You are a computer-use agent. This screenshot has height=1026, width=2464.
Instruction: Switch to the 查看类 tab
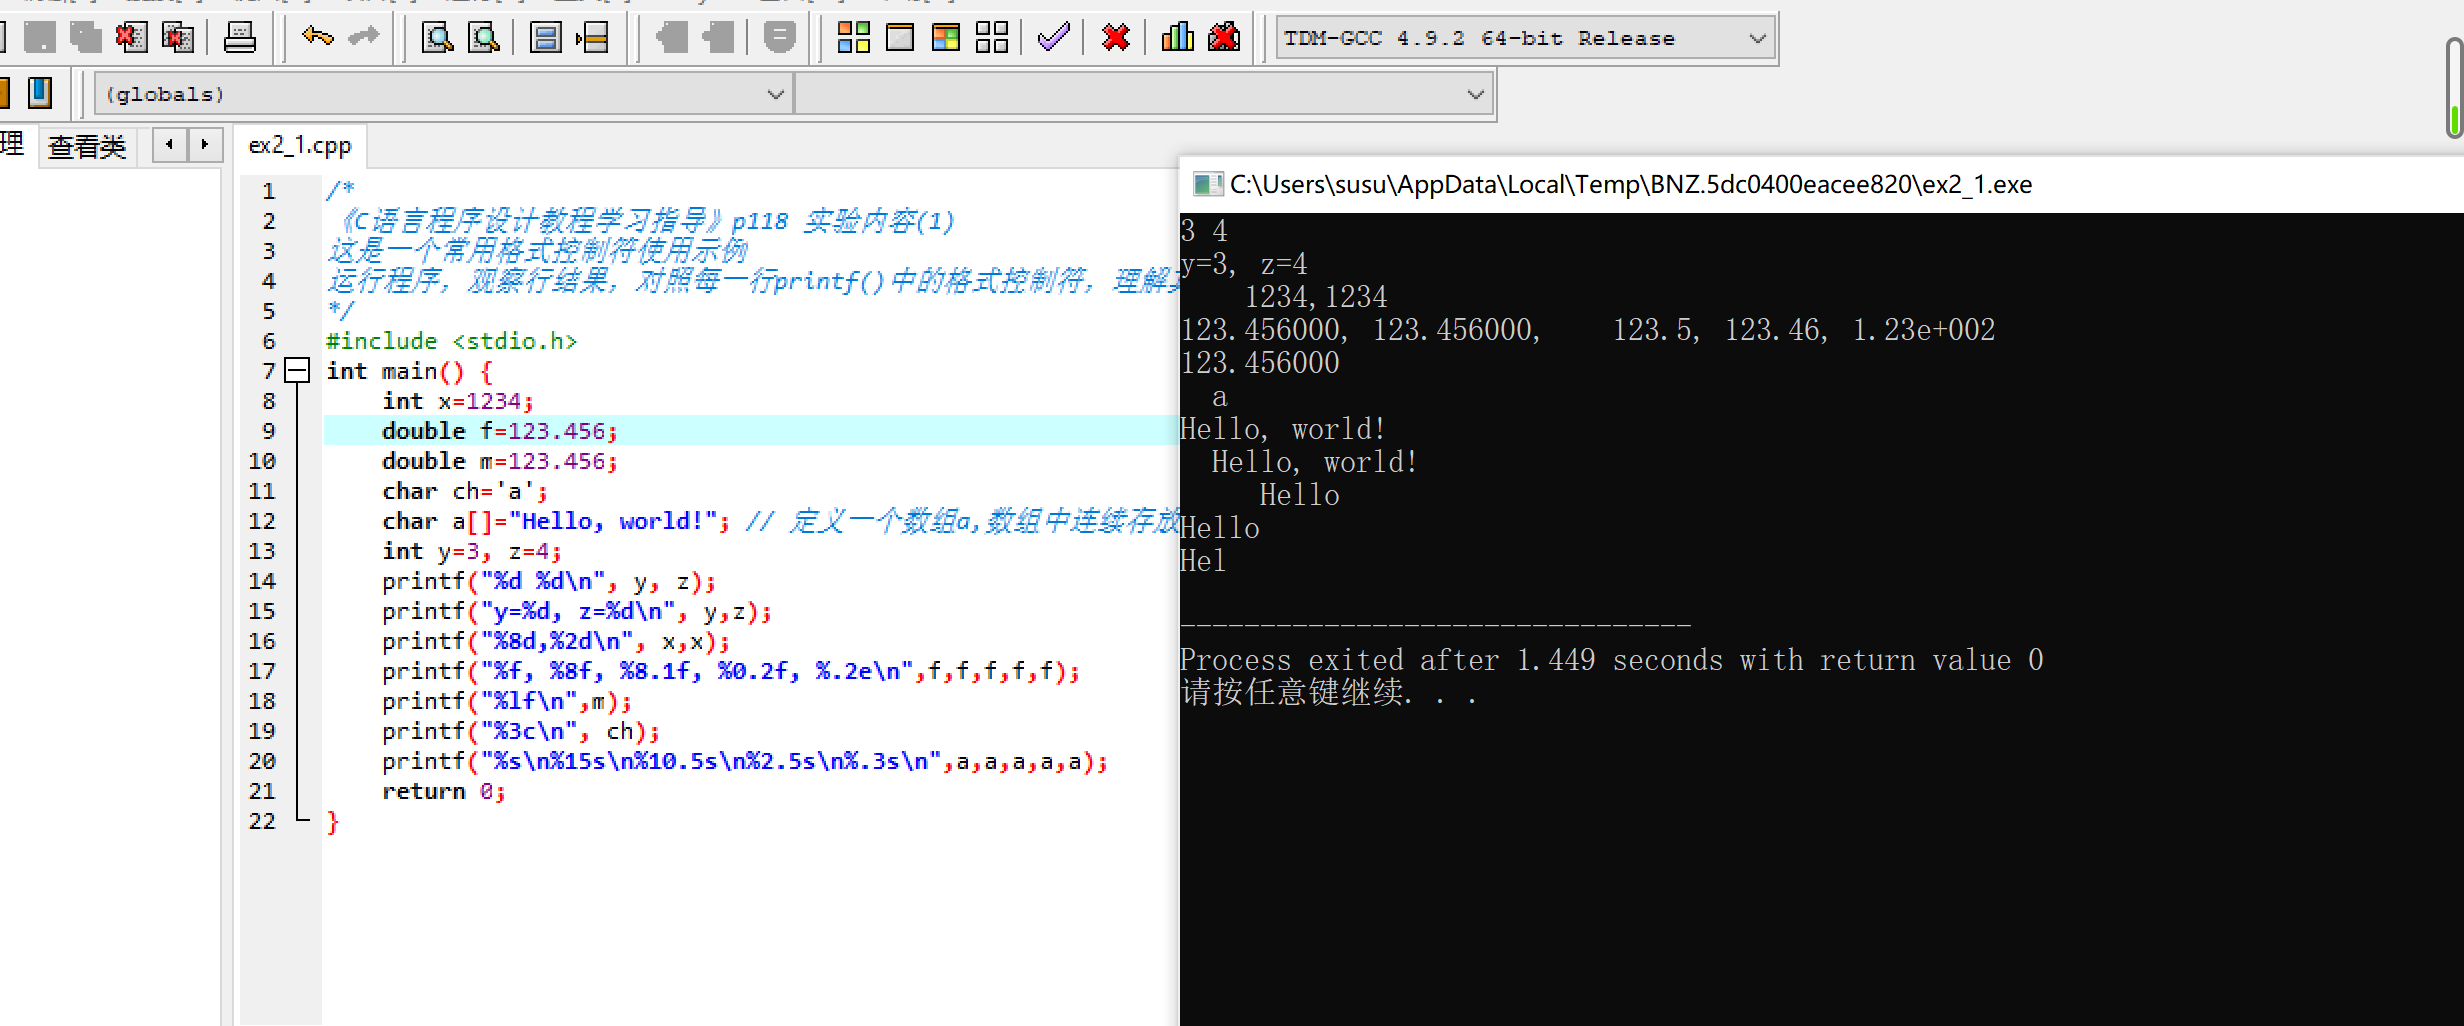tap(87, 147)
